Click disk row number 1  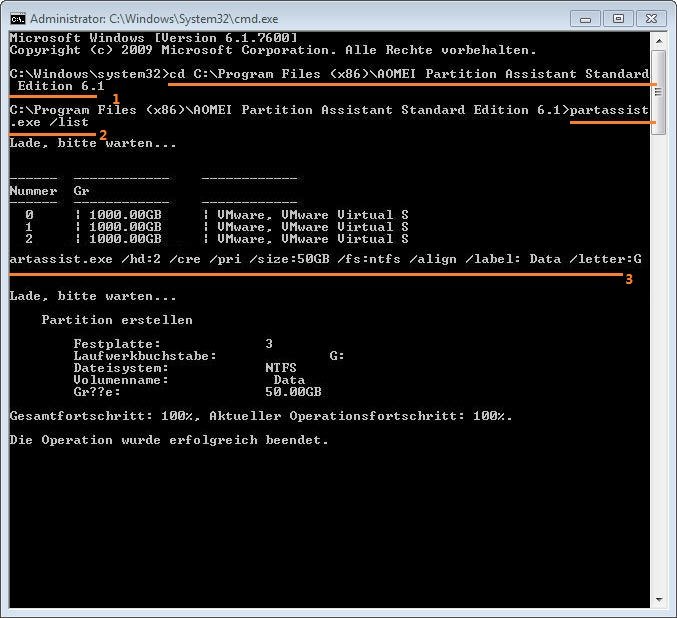click(x=29, y=227)
